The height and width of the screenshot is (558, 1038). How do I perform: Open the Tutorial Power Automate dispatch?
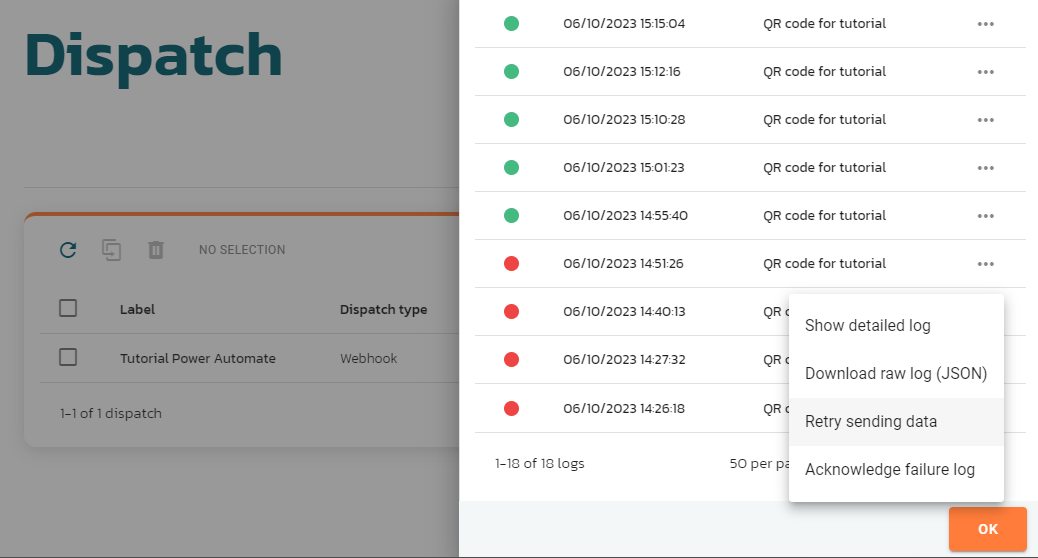[197, 358]
